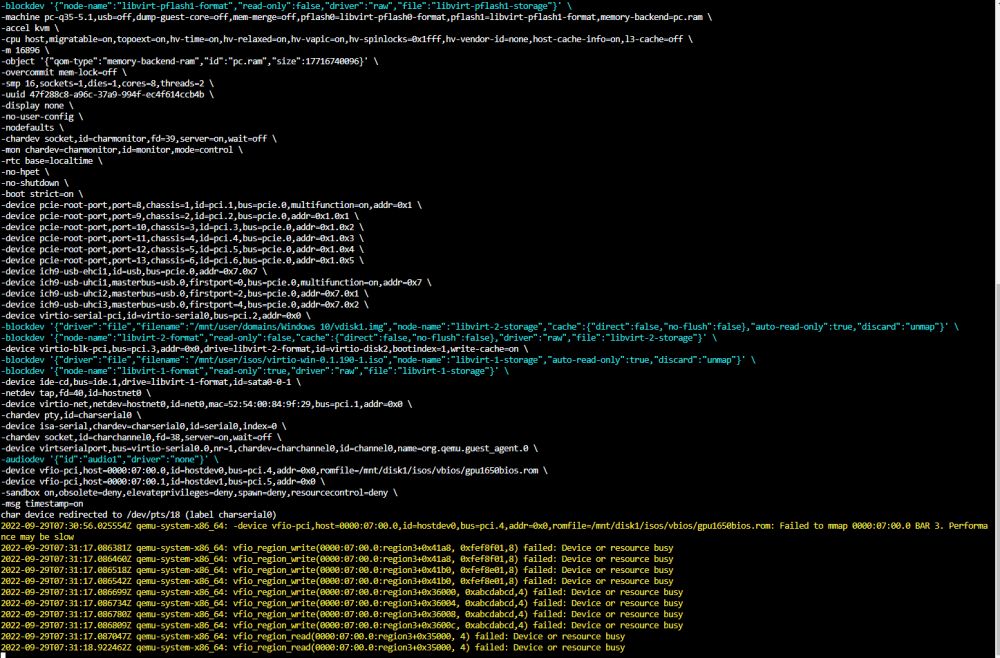1000x658 pixels.
Task: Click the '-m 16896' line
Action: (26, 50)
